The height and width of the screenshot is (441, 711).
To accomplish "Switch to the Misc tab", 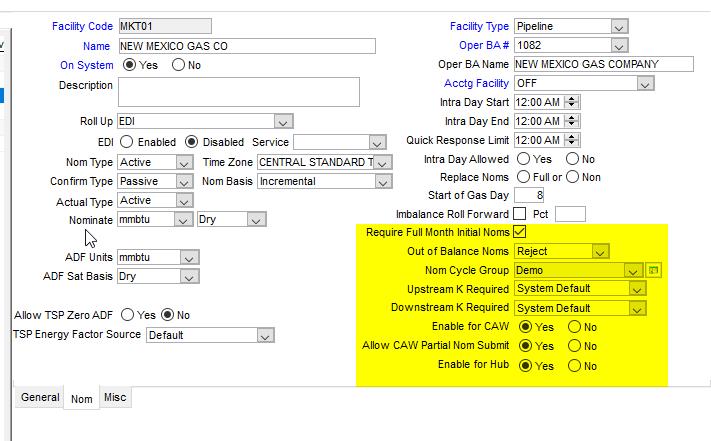I will click(x=115, y=398).
